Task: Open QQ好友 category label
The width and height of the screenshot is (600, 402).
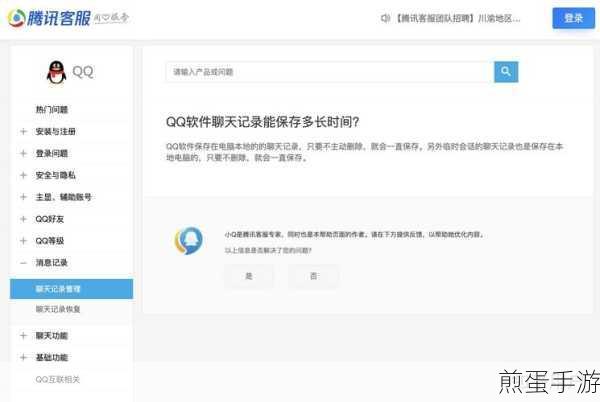Action: pos(50,219)
